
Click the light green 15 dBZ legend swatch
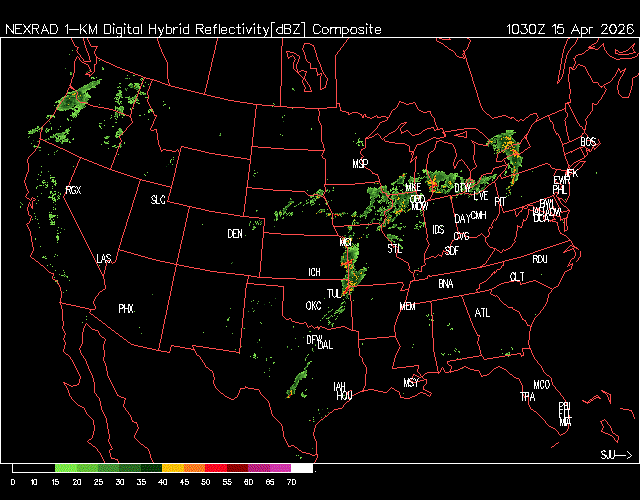pos(66,468)
